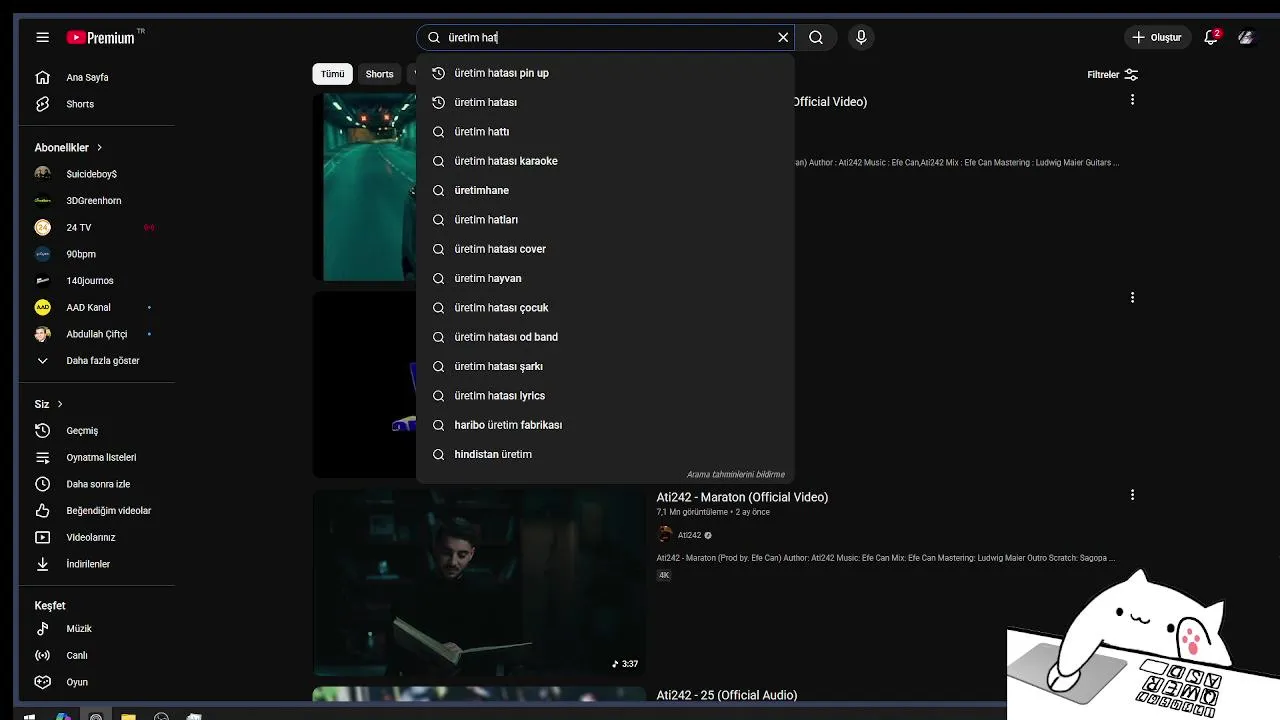Open Ati242 channel under the Maraton video
Image resolution: width=1280 pixels, height=720 pixels.
[689, 535]
